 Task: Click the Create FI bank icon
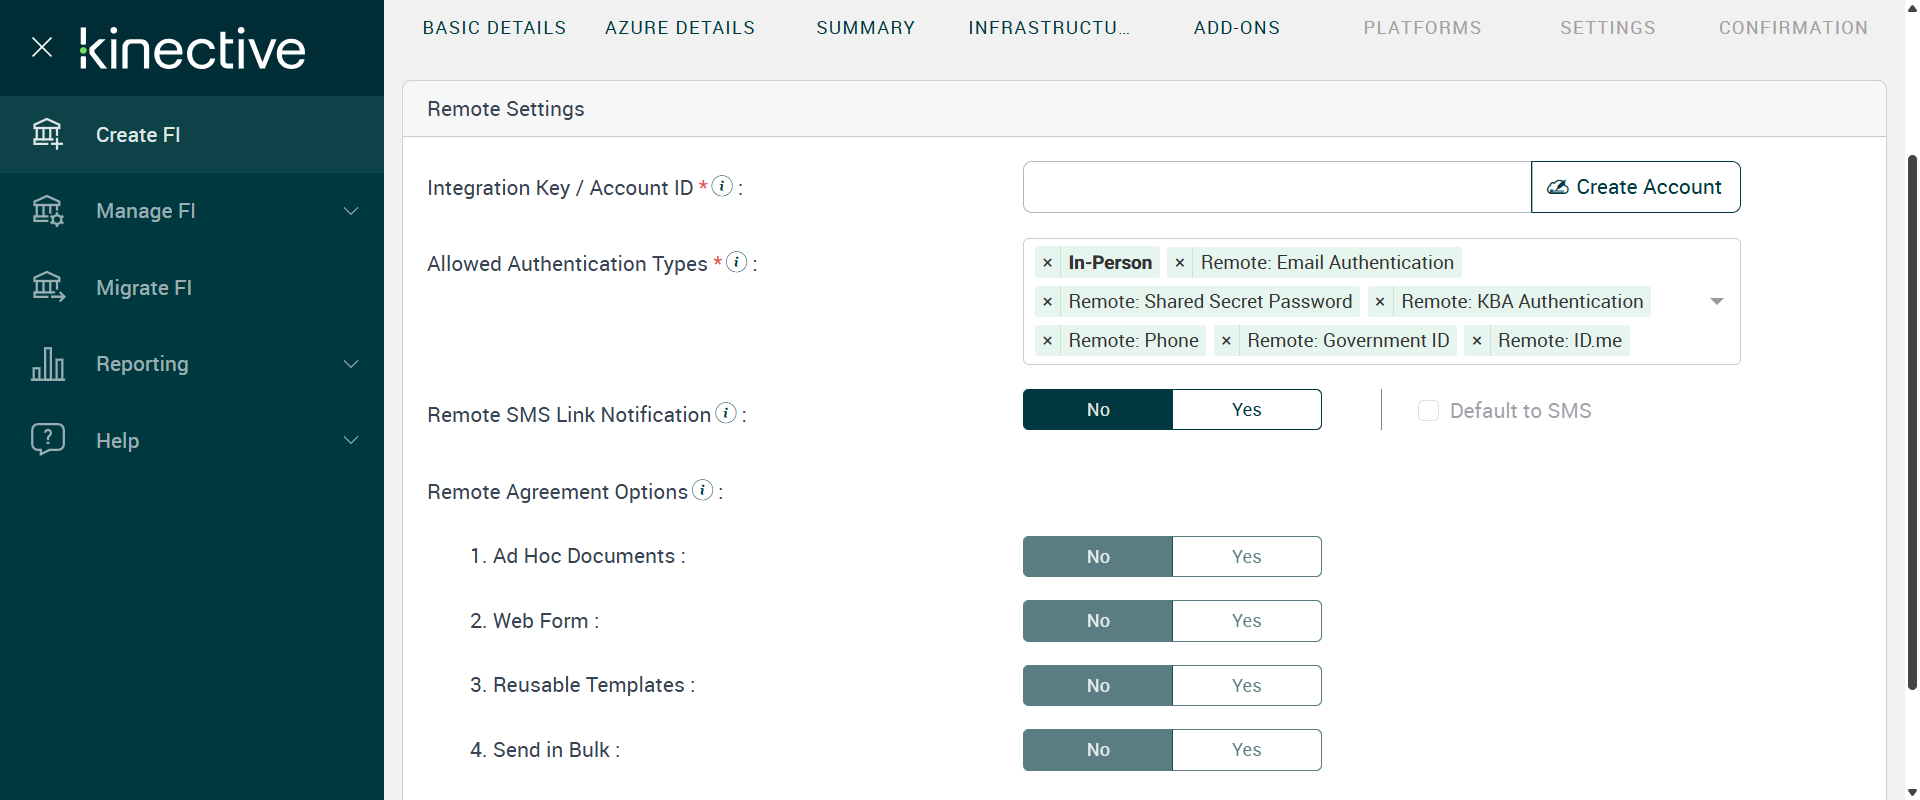(47, 134)
